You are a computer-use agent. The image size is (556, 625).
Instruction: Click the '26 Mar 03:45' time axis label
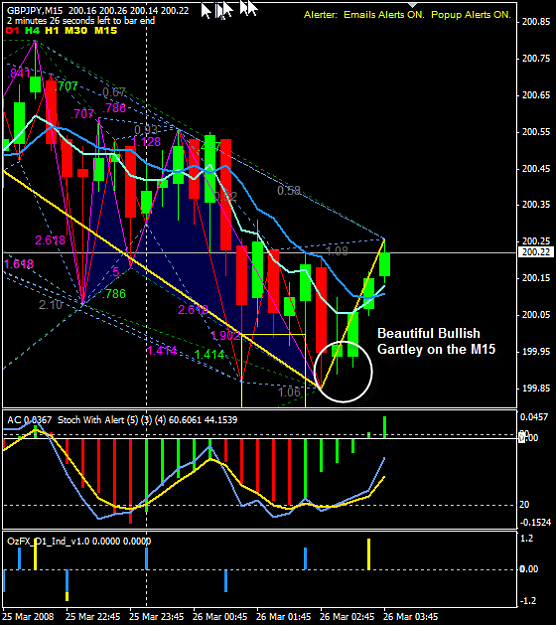(411, 617)
